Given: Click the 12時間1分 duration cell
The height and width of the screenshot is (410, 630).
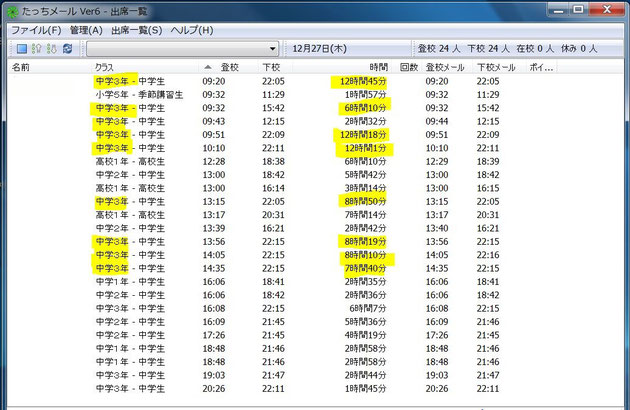Looking at the screenshot, I should point(366,148).
